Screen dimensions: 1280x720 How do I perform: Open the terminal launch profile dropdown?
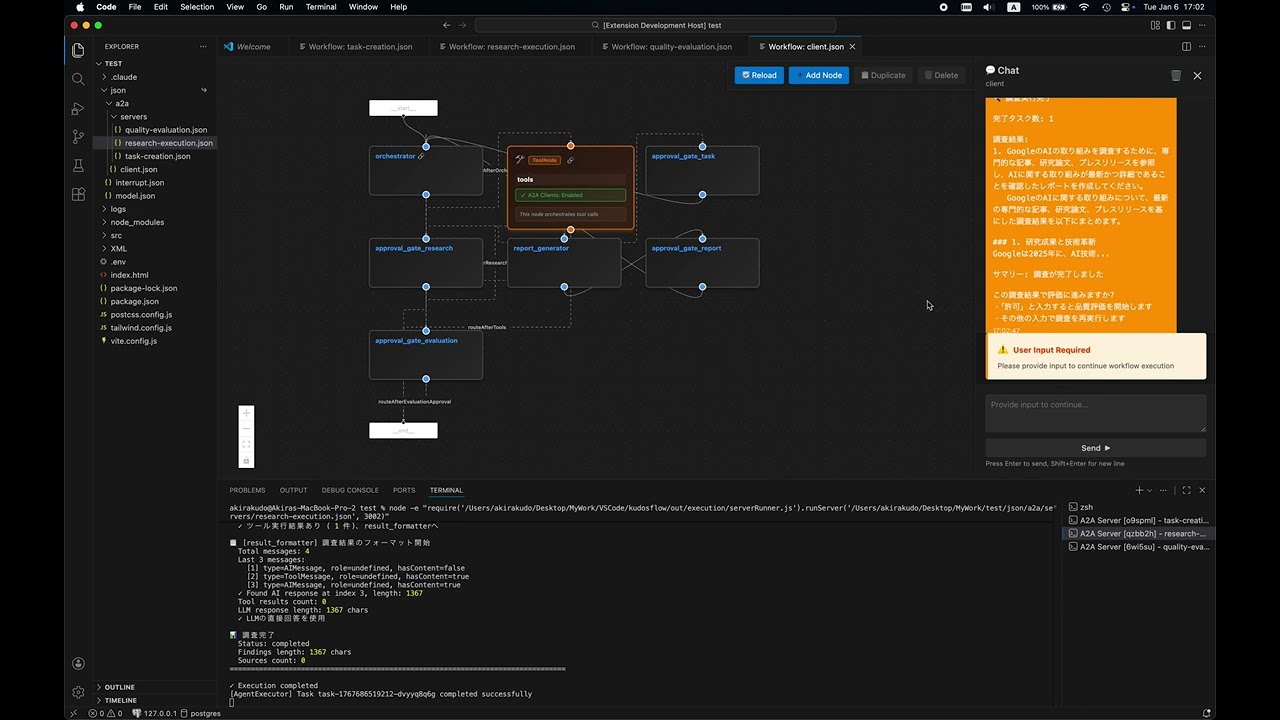click(1150, 490)
